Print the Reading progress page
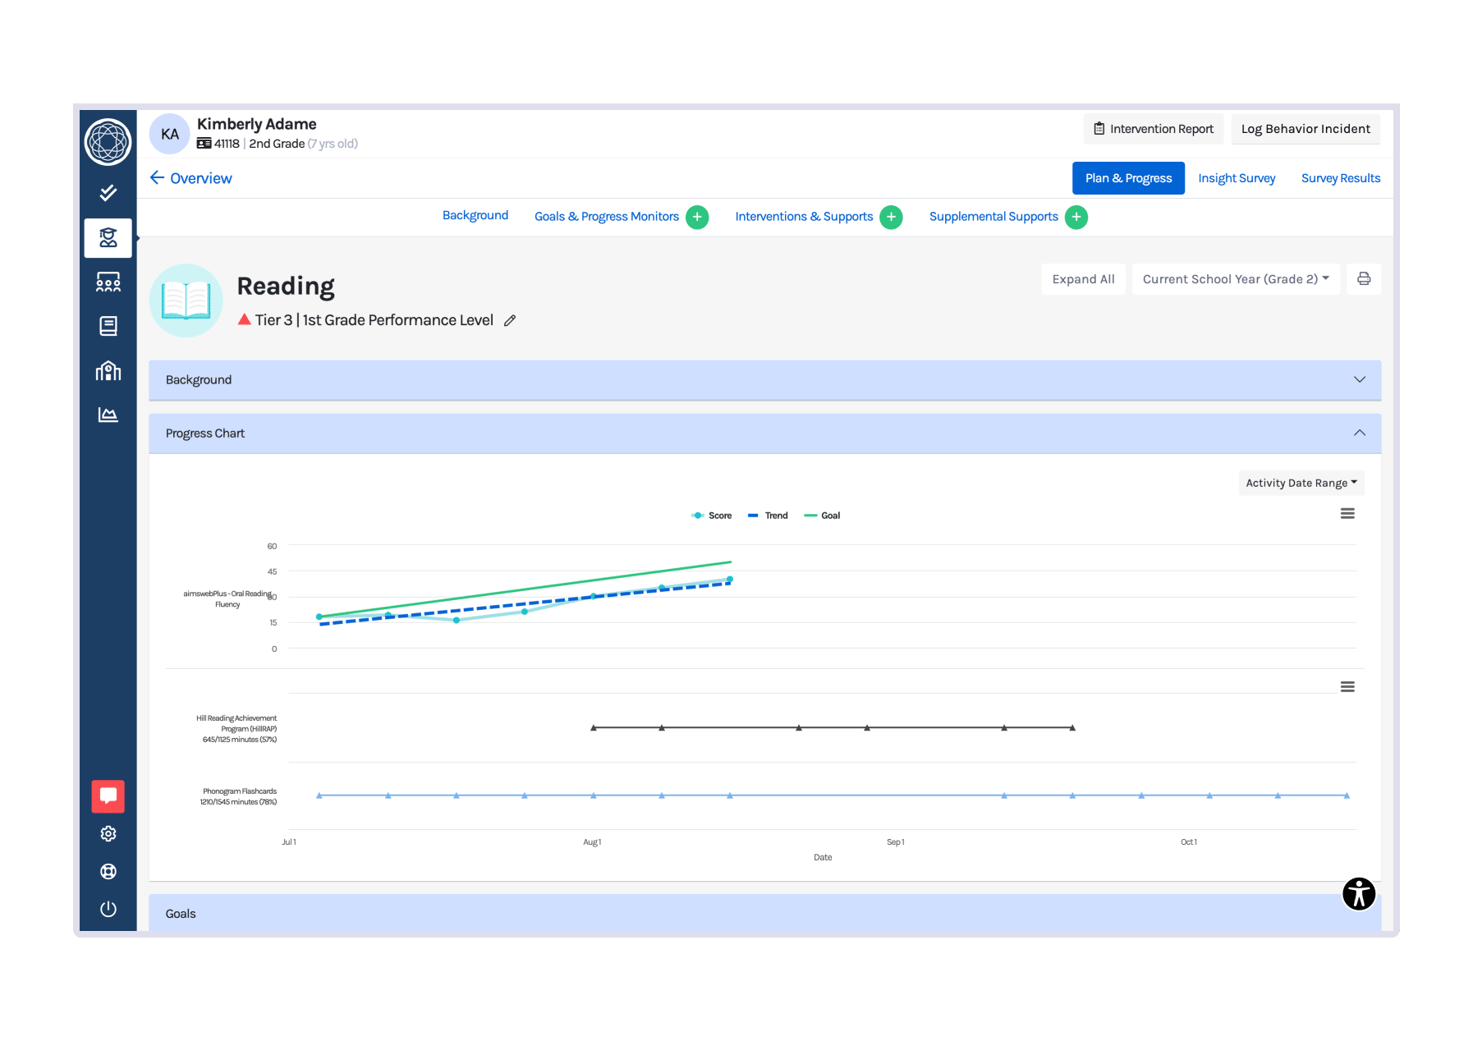The height and width of the screenshot is (1041, 1473). click(x=1363, y=279)
